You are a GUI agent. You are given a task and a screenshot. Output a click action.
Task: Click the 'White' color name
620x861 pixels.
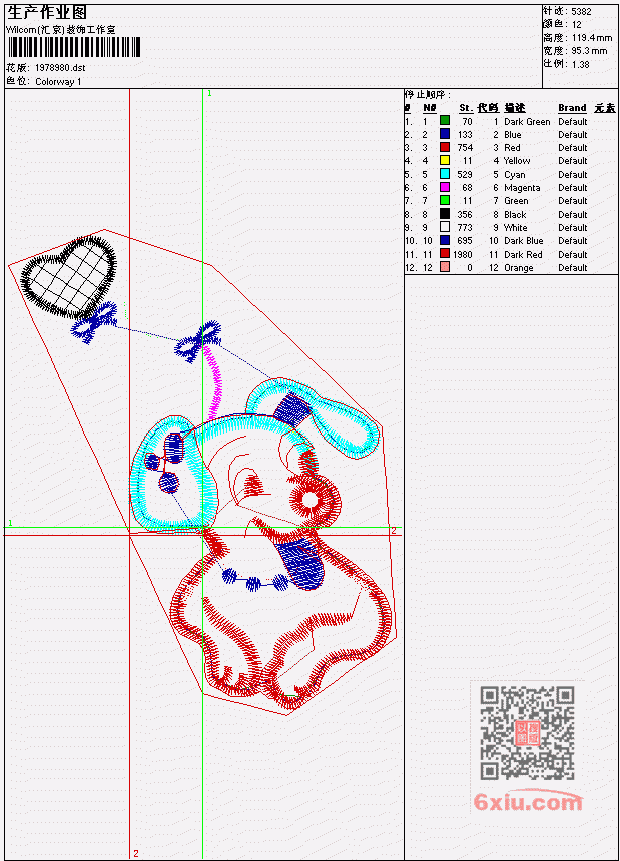click(x=515, y=228)
